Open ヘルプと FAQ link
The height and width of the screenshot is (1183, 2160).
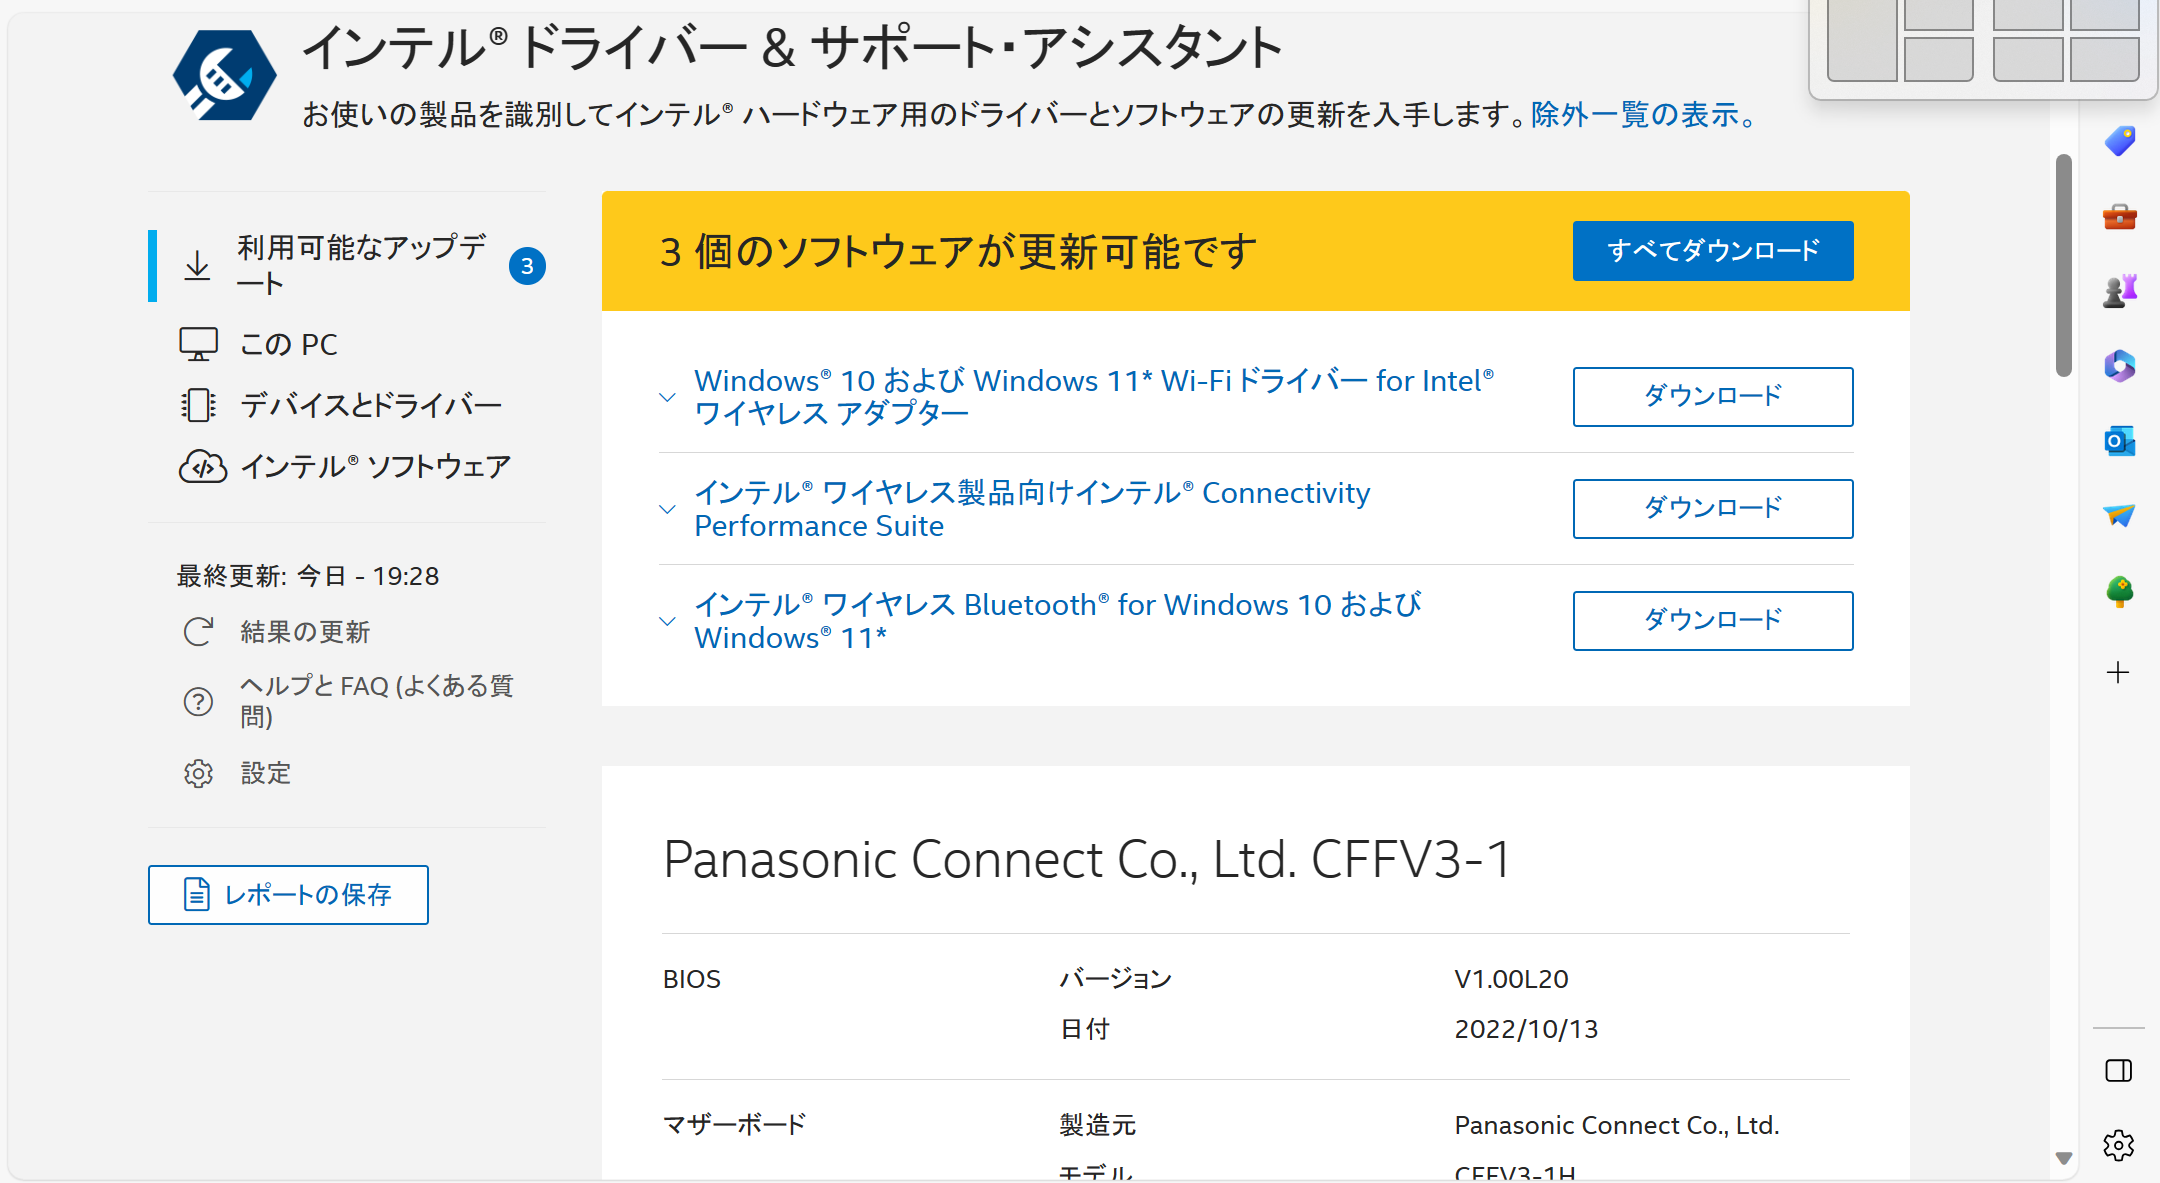tap(377, 701)
